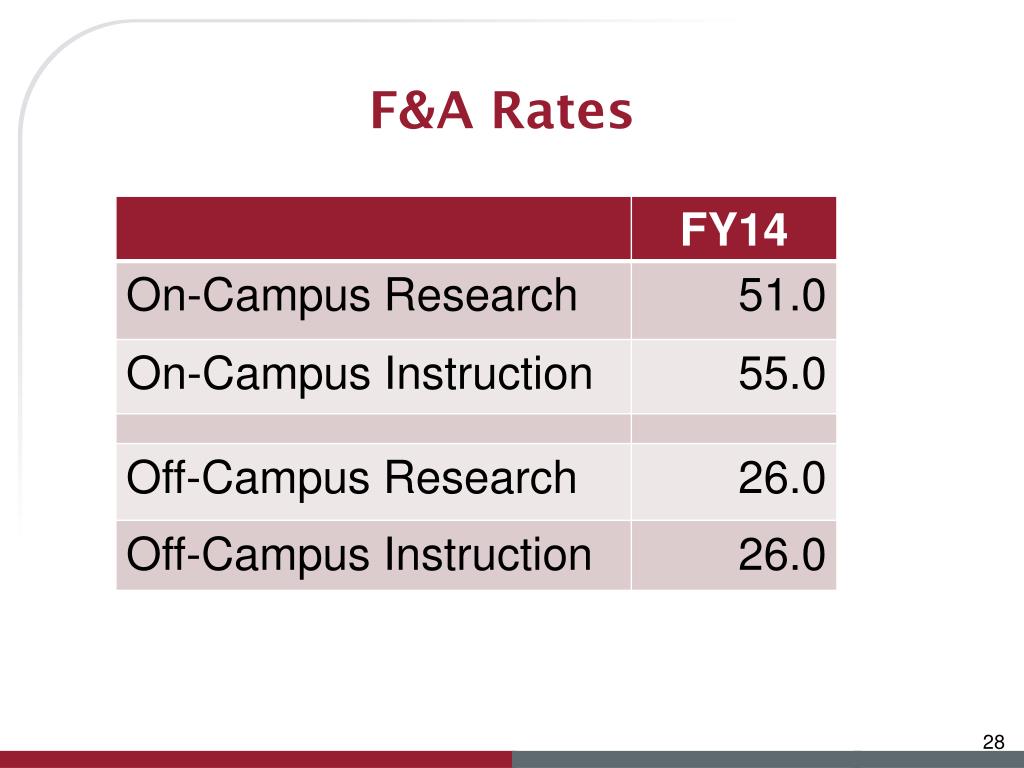Screen dimensions: 1024x768
Task: Click the word Instruction in Off-Campus row
Action: 488,554
